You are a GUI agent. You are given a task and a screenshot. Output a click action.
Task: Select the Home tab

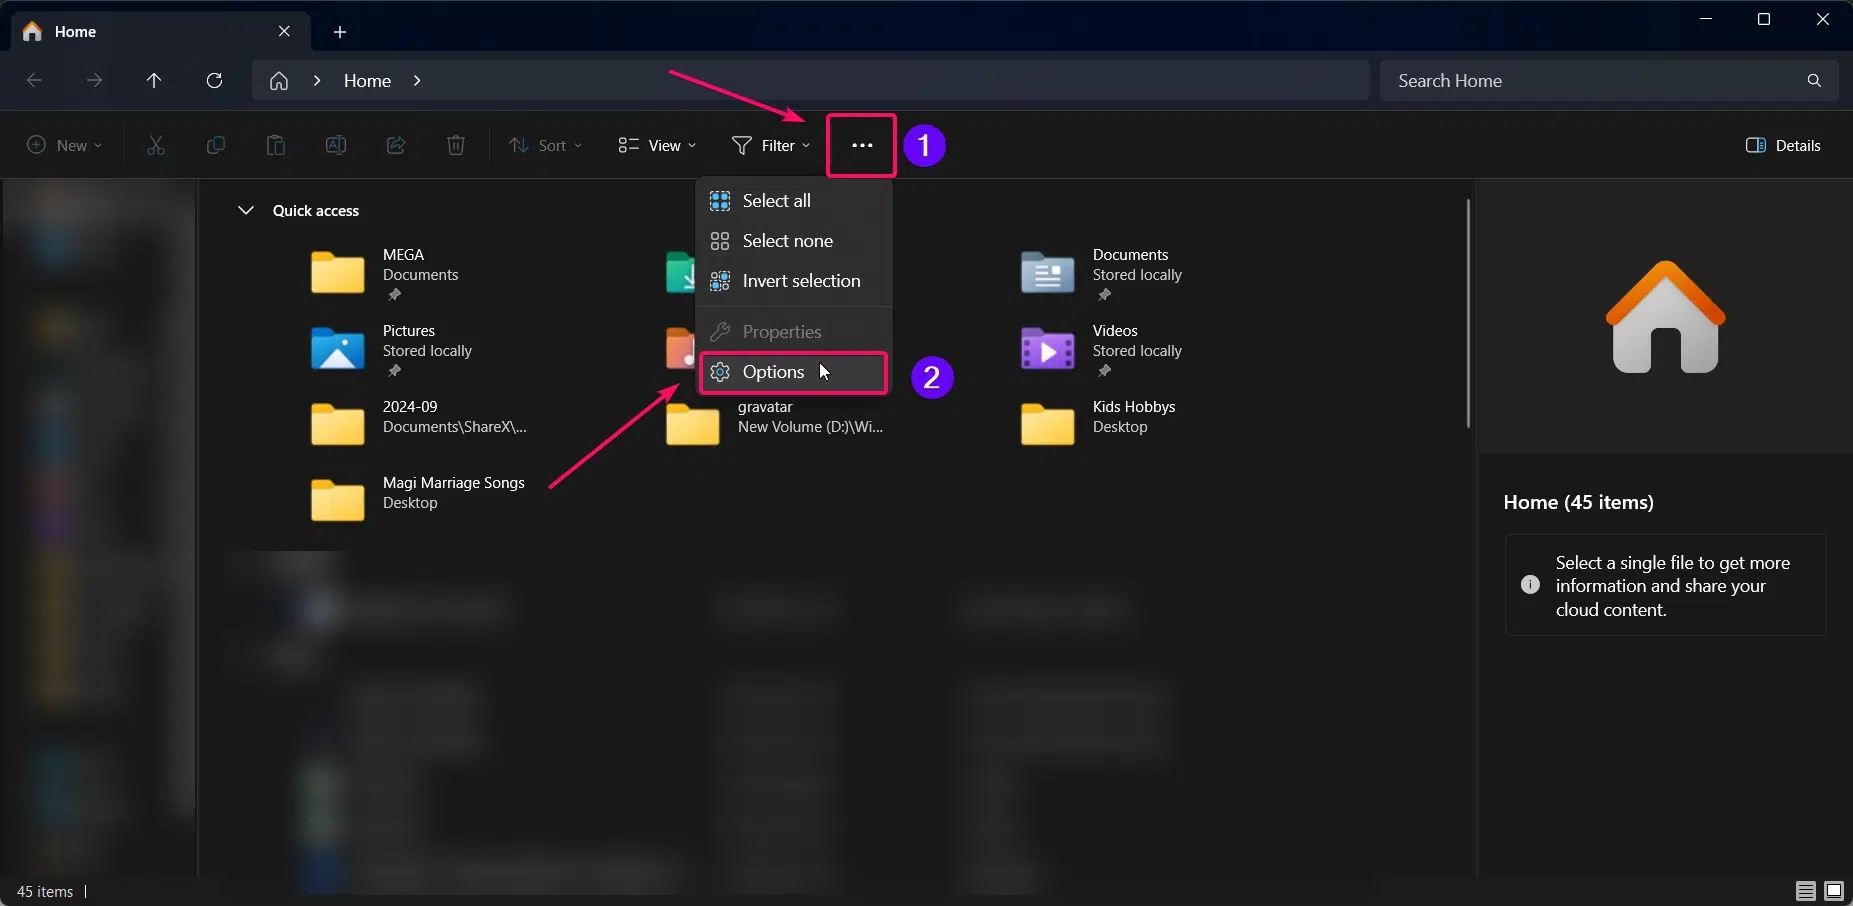[x=160, y=31]
